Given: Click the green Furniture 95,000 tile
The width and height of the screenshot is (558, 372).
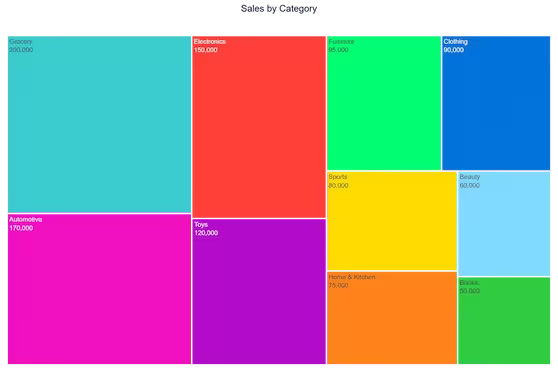Looking at the screenshot, I should point(384,103).
